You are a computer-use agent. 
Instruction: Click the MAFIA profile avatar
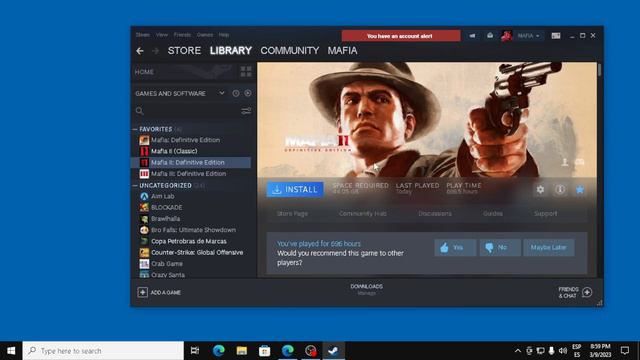(507, 36)
